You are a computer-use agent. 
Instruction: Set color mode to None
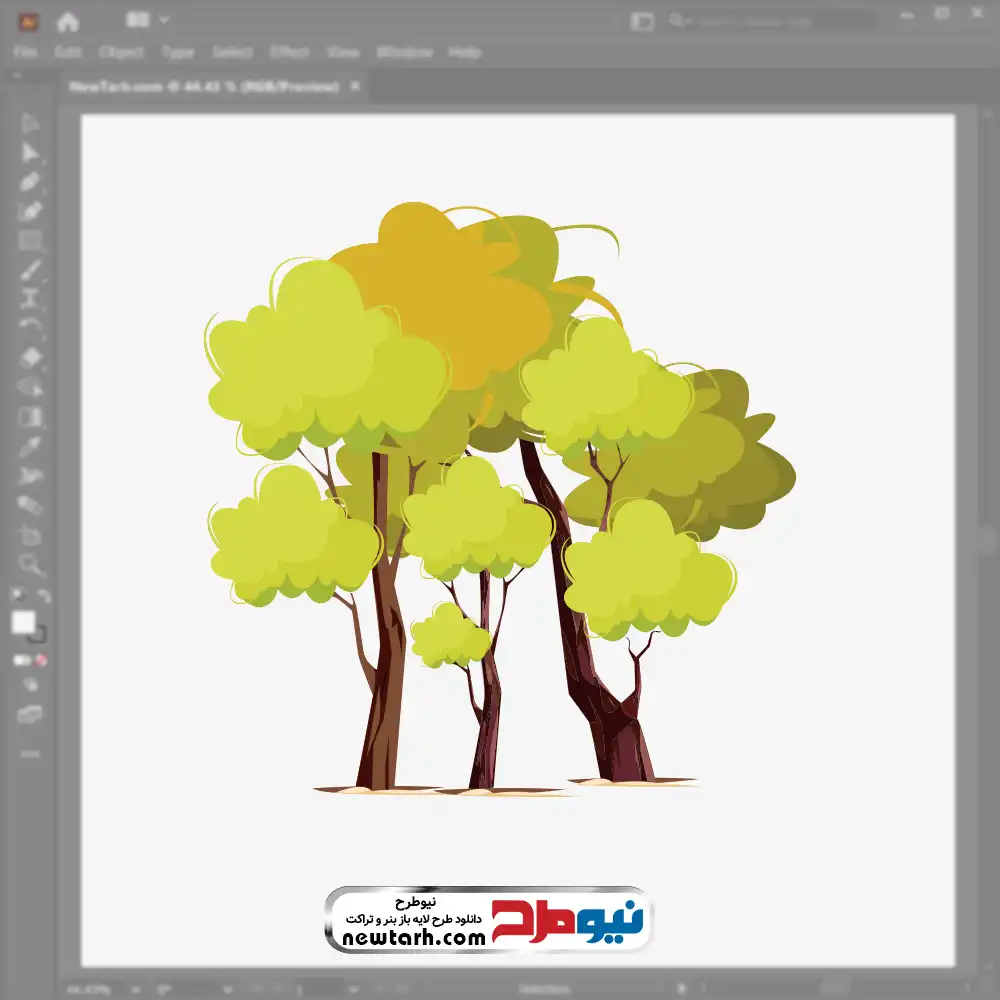point(42,660)
